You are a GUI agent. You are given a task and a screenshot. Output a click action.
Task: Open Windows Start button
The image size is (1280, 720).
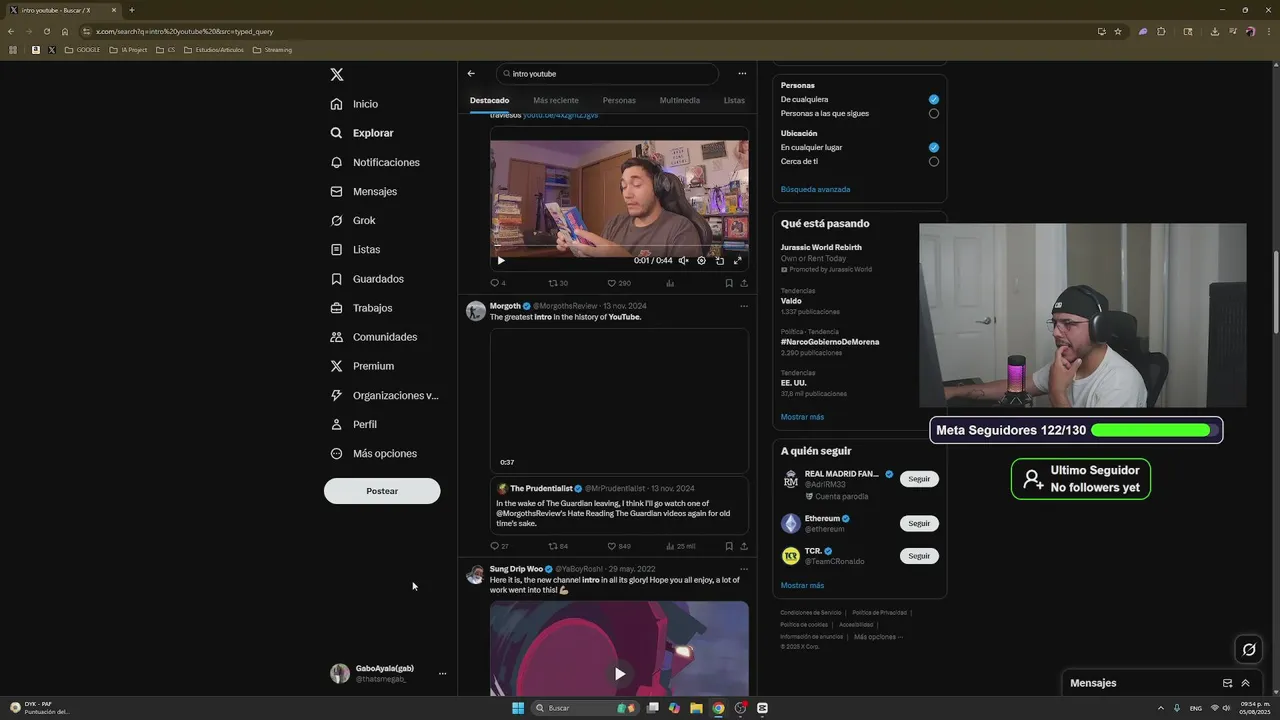point(518,708)
